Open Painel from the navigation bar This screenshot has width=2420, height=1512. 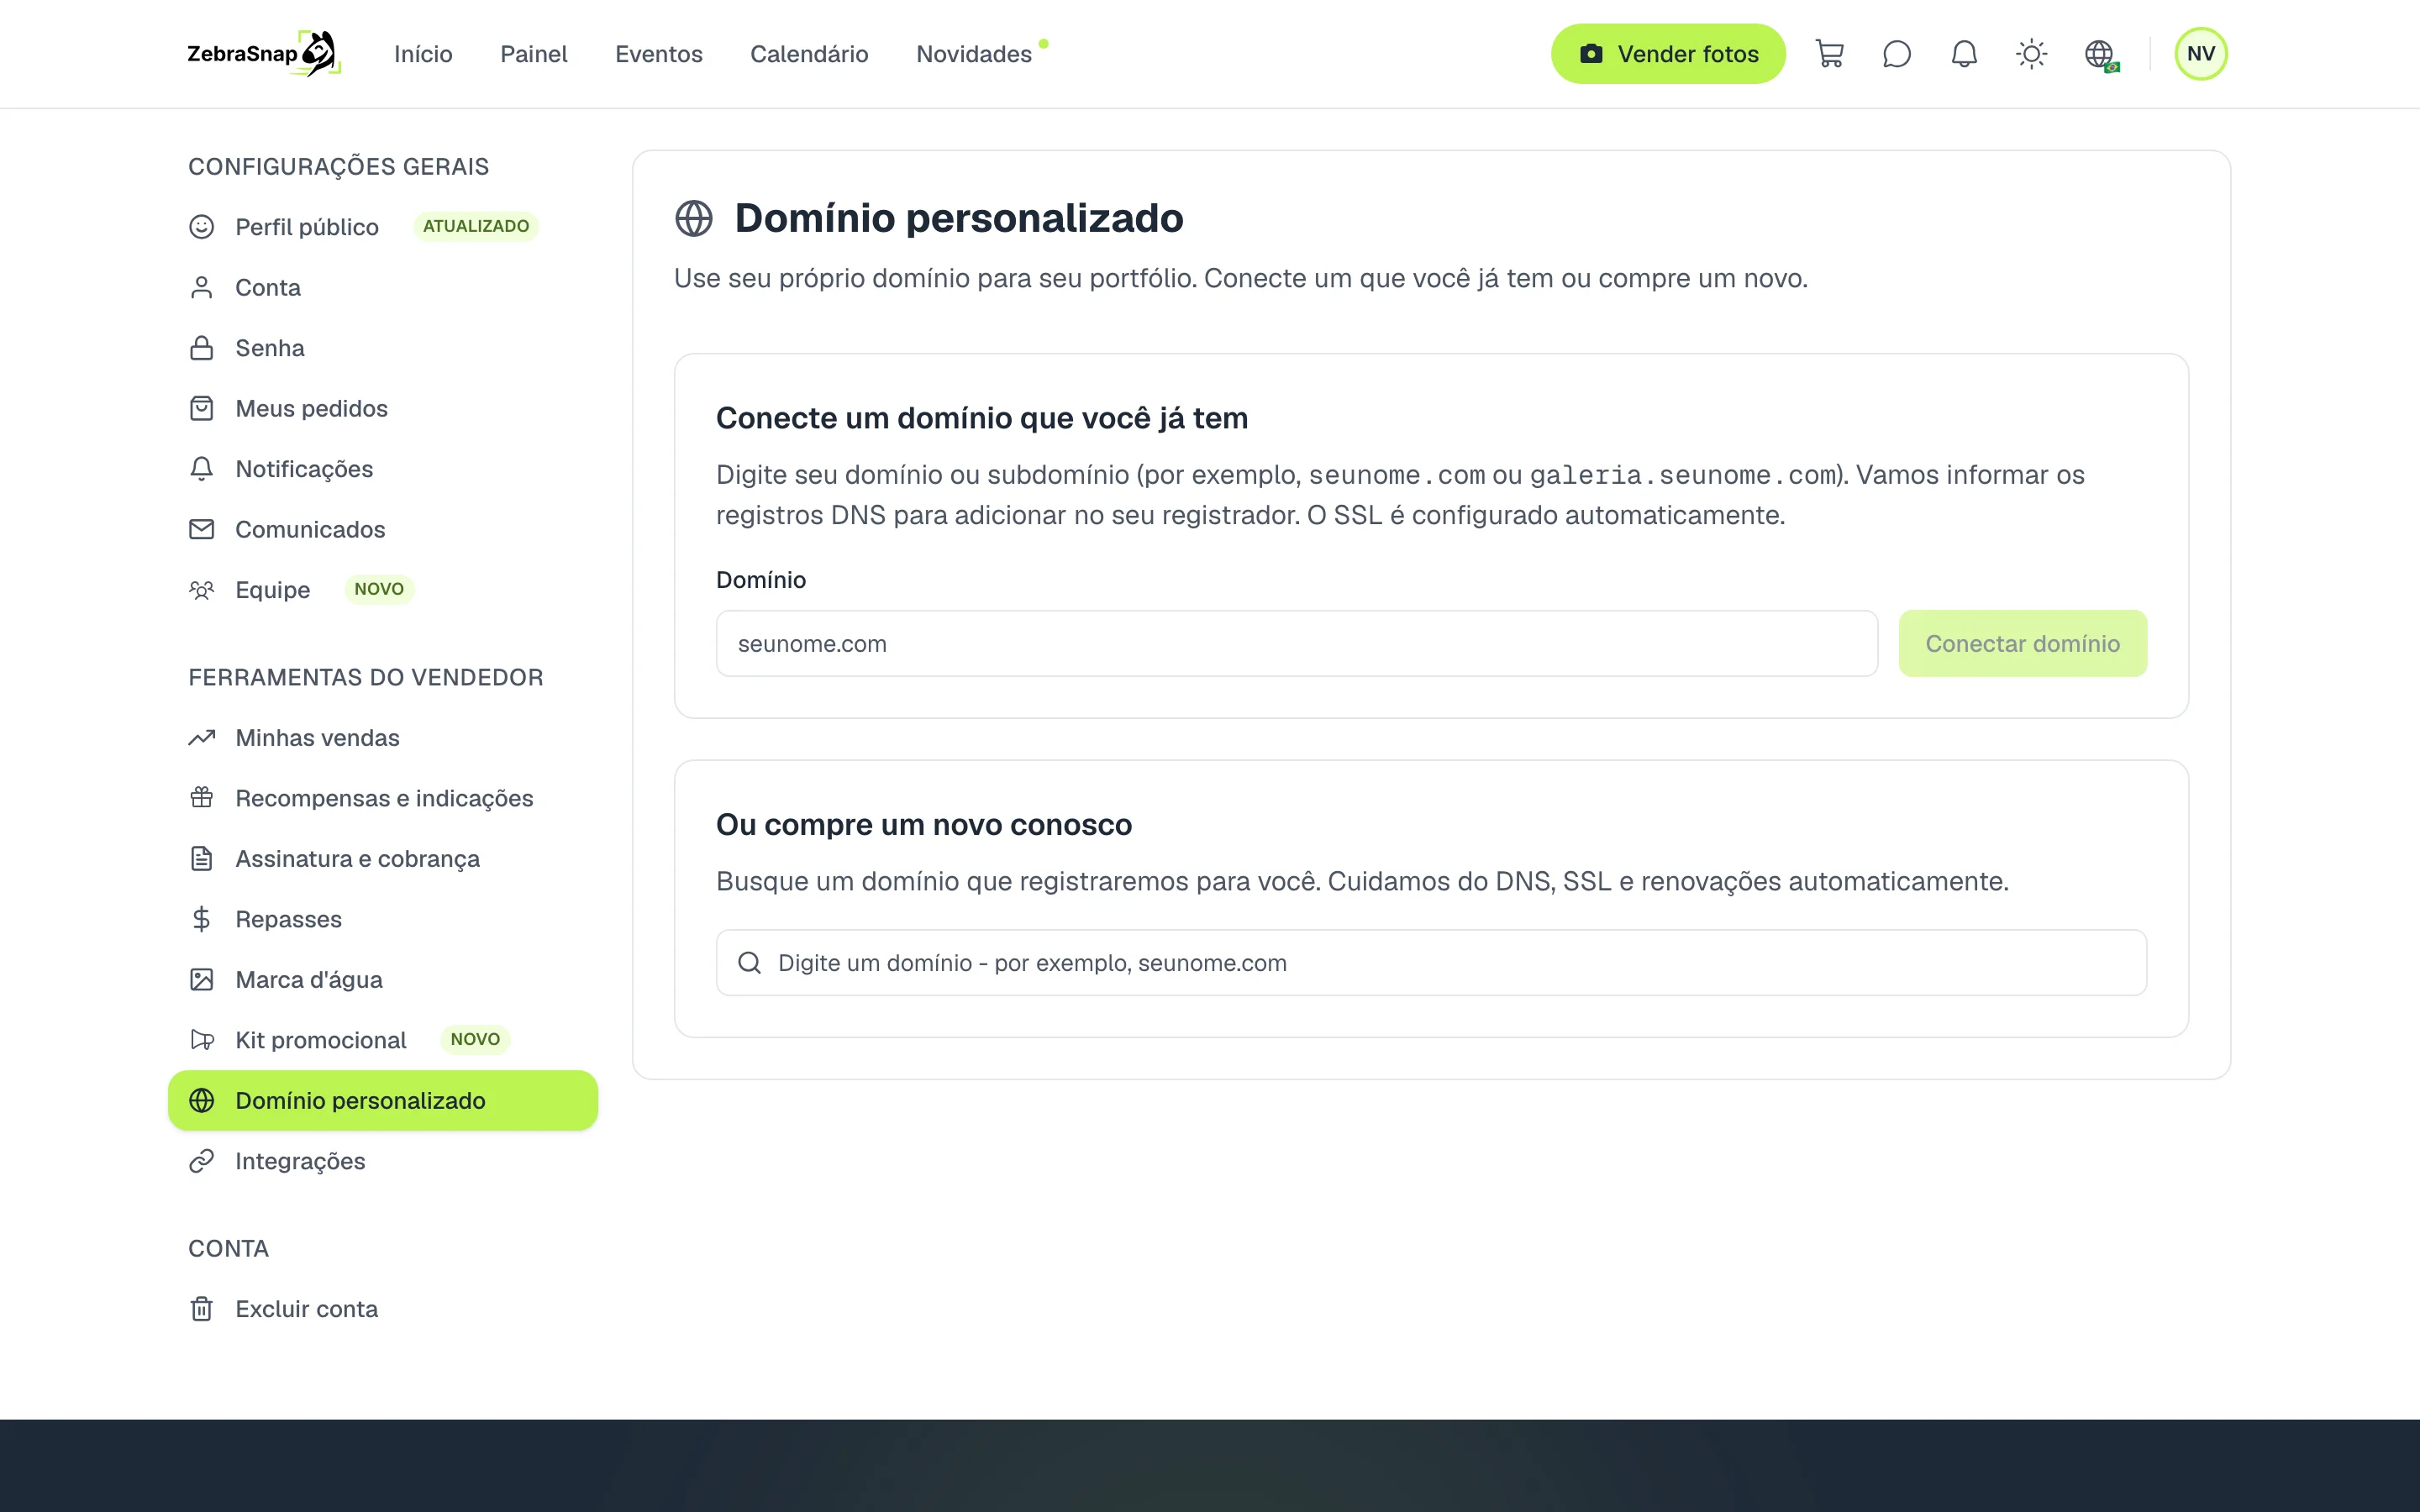(x=534, y=54)
